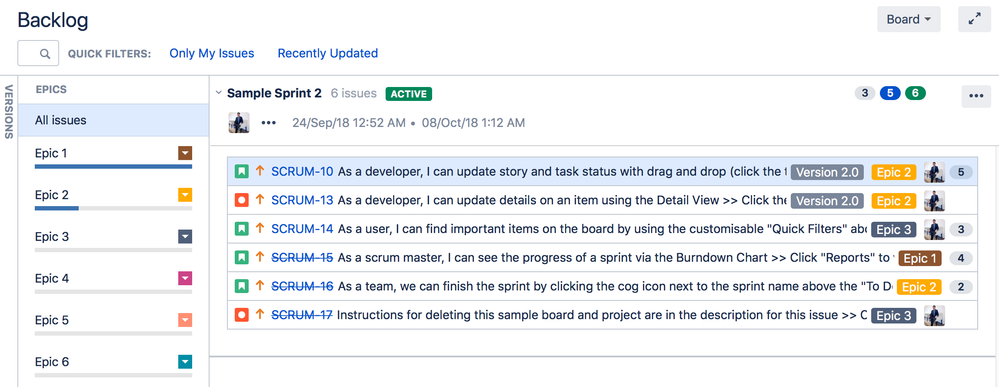Screen dimensions: 999x387
Task: Click Epic 2 progress bar
Action: point(113,208)
